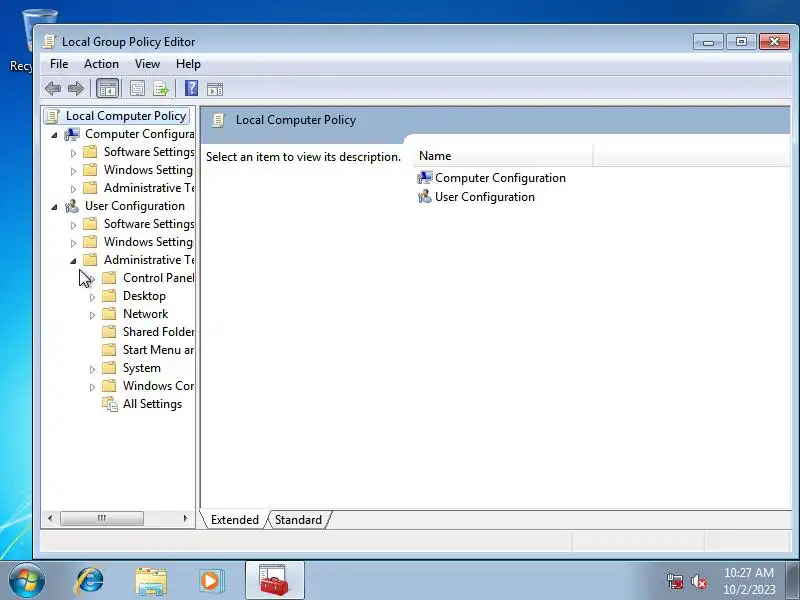Click the Computer Configuration tree node icon
800x600 pixels.
click(x=72, y=134)
